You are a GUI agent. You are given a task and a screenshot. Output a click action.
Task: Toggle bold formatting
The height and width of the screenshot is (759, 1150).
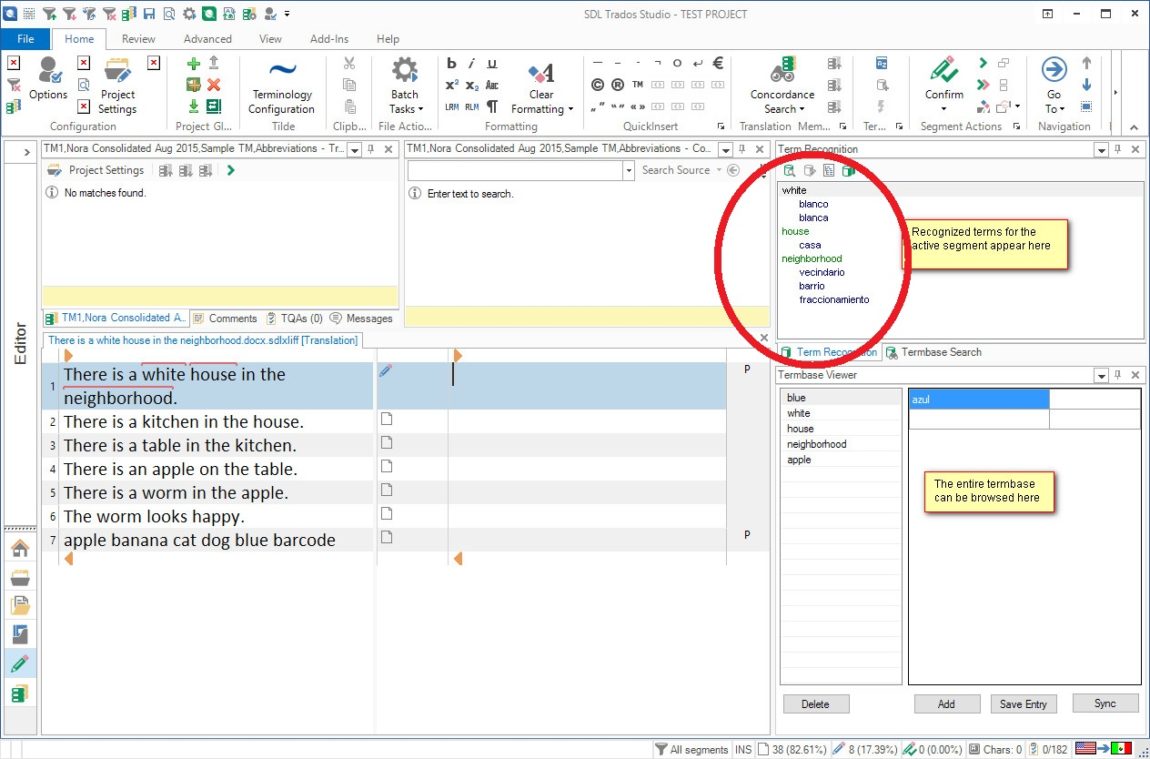[x=452, y=64]
